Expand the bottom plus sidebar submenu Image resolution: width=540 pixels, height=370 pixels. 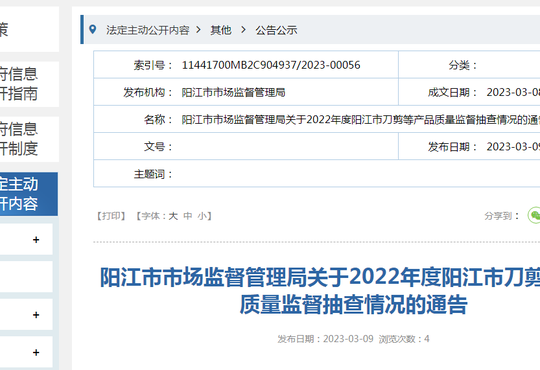[x=36, y=352]
